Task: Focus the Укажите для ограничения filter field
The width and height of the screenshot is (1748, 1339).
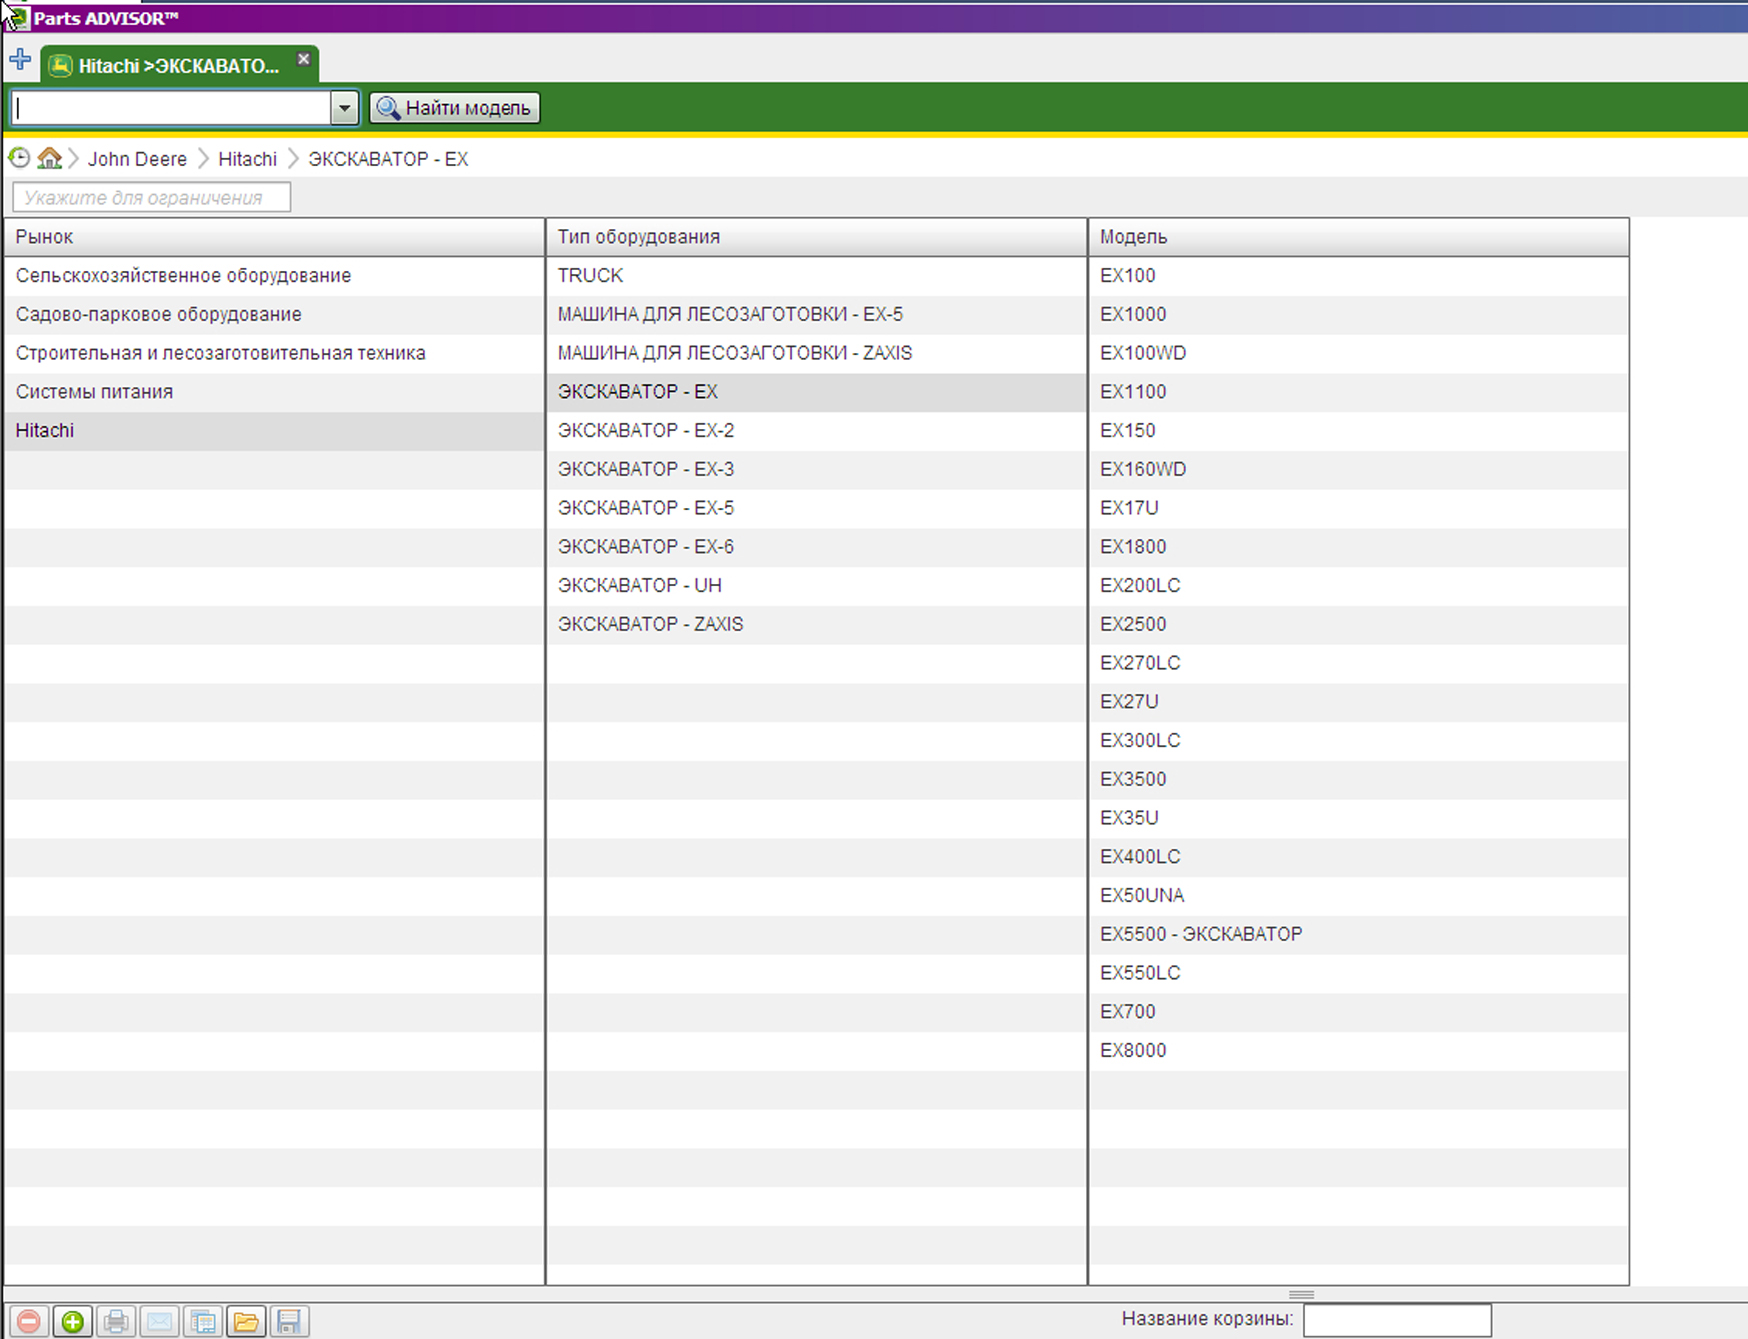Action: [151, 197]
